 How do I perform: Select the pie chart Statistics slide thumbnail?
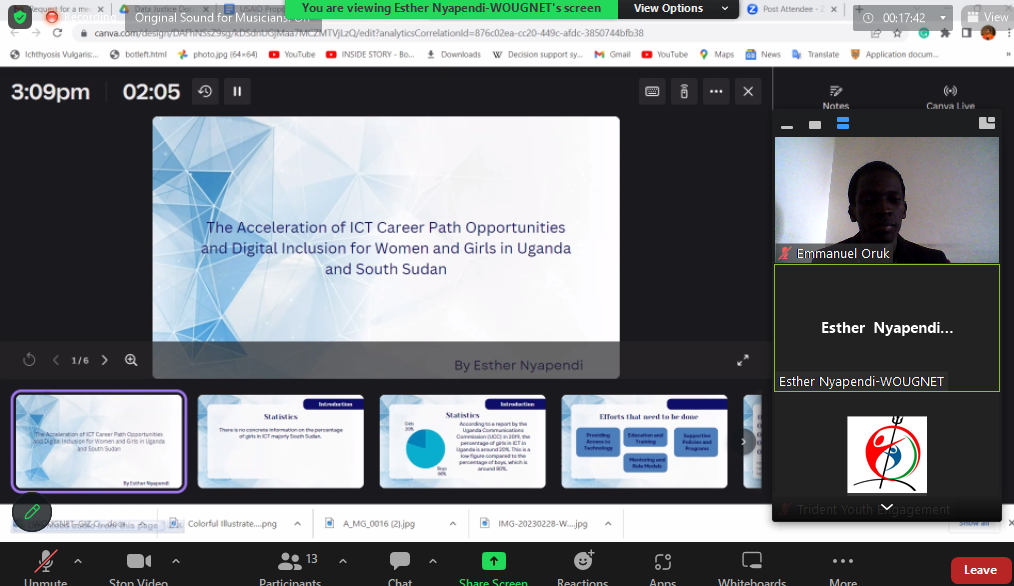coord(462,441)
